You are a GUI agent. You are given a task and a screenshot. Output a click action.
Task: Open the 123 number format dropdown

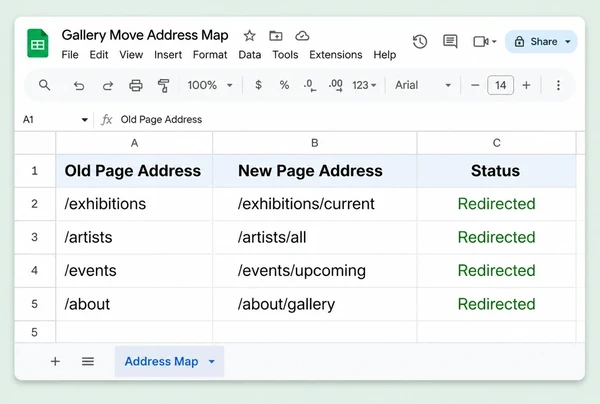click(x=364, y=85)
